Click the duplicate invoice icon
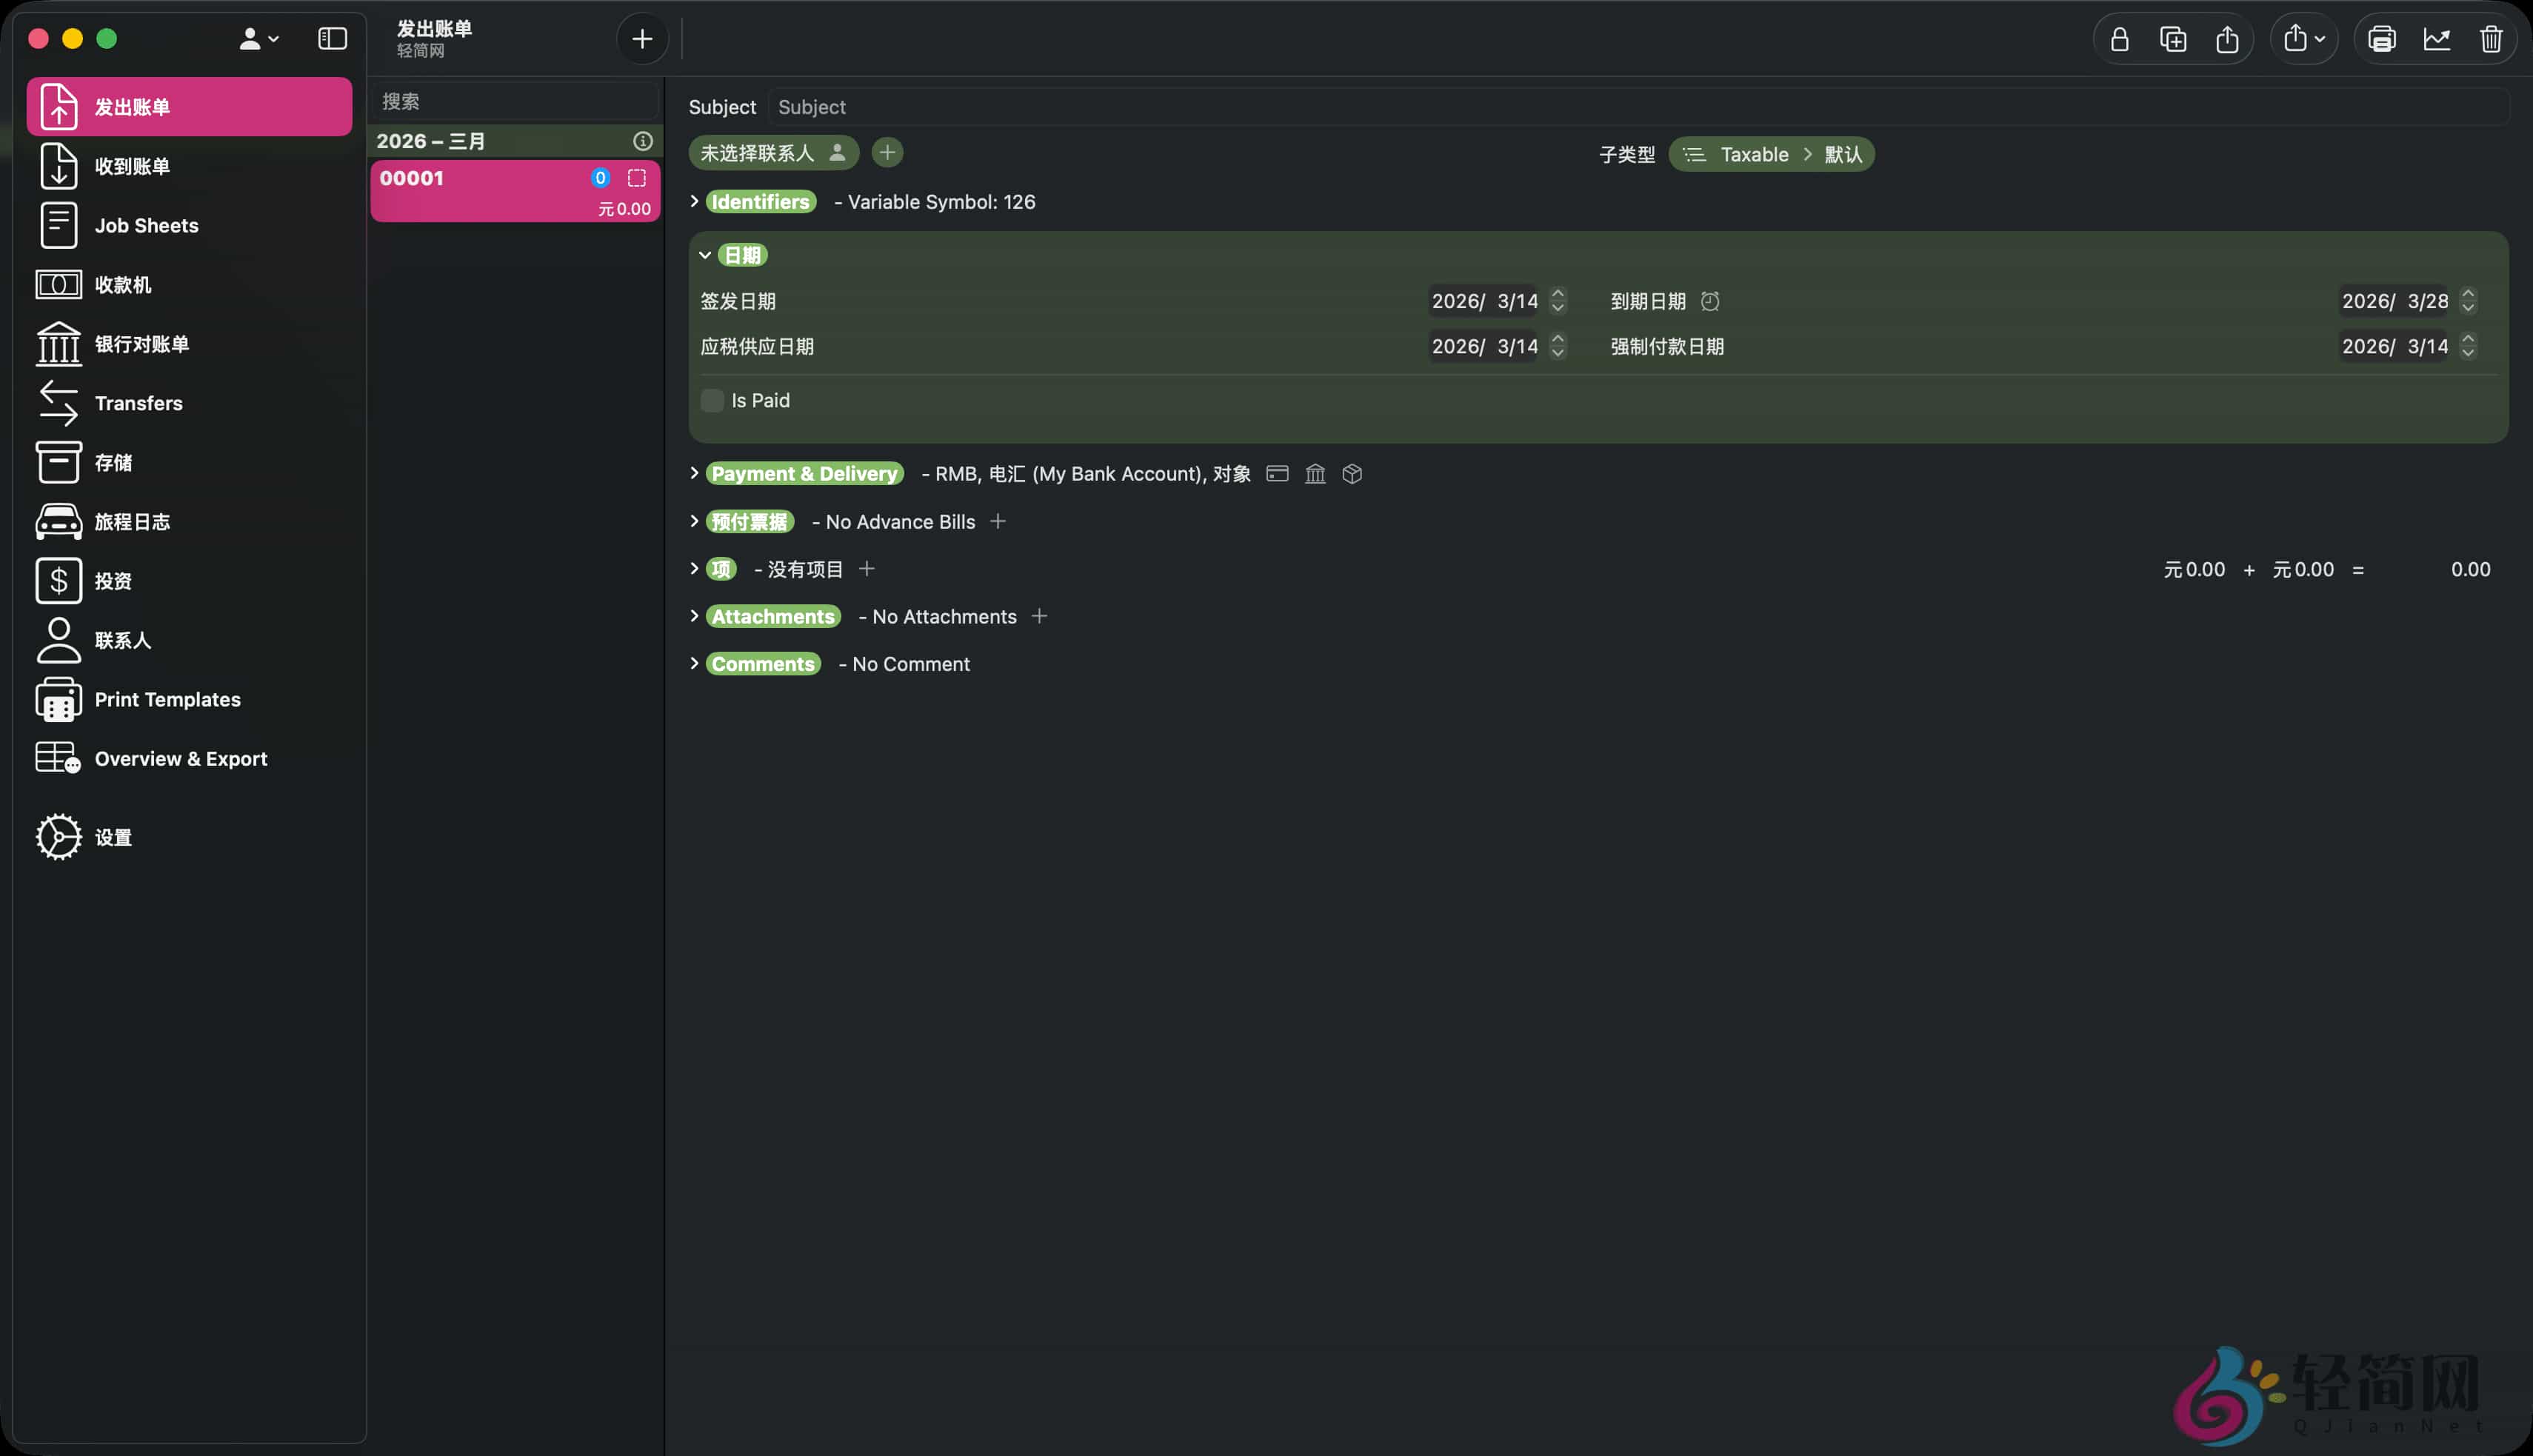 click(x=2173, y=40)
